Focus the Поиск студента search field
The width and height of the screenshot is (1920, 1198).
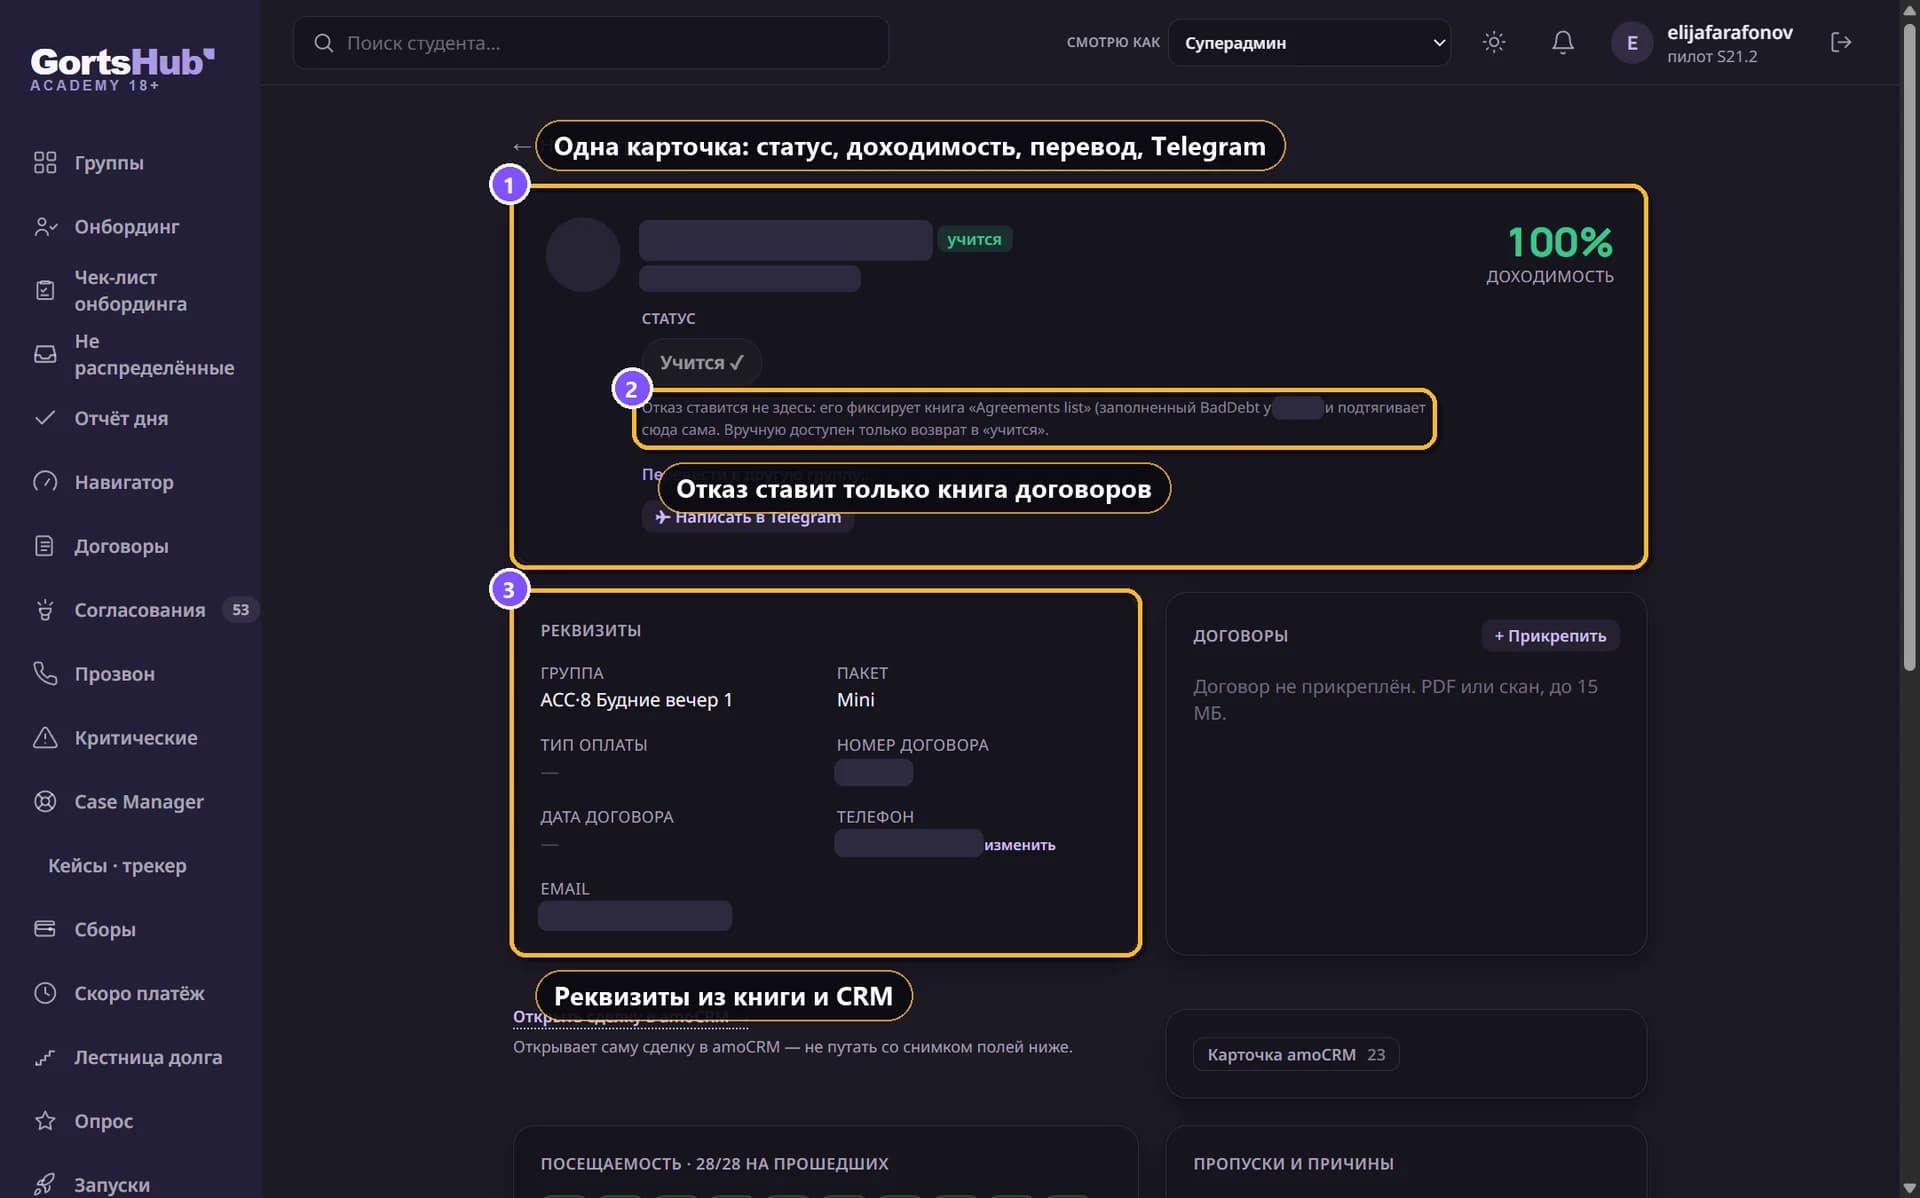(591, 43)
